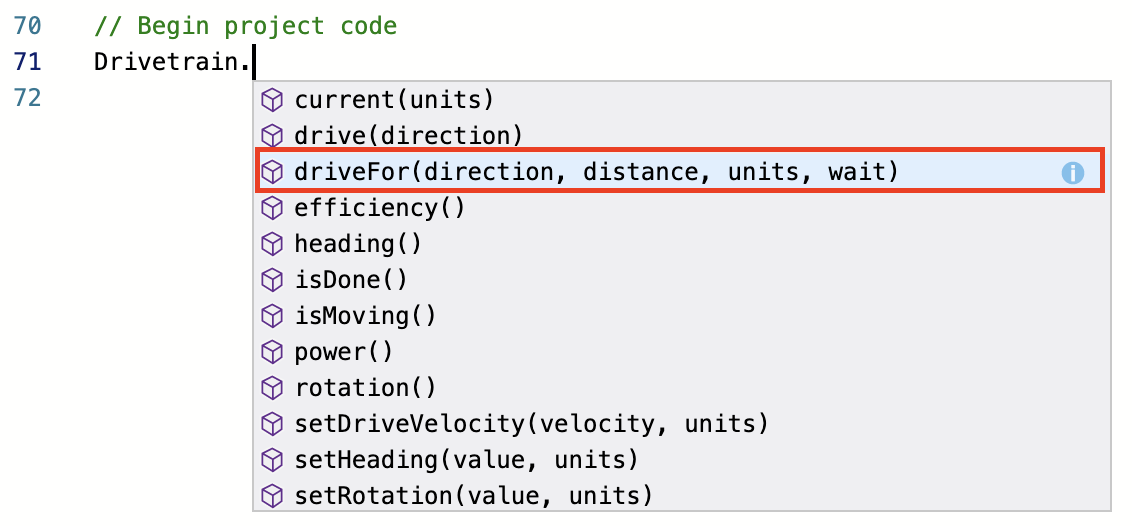Click the info icon on driveFor suggestion
Image resolution: width=1132 pixels, height=526 pixels.
tap(1072, 173)
